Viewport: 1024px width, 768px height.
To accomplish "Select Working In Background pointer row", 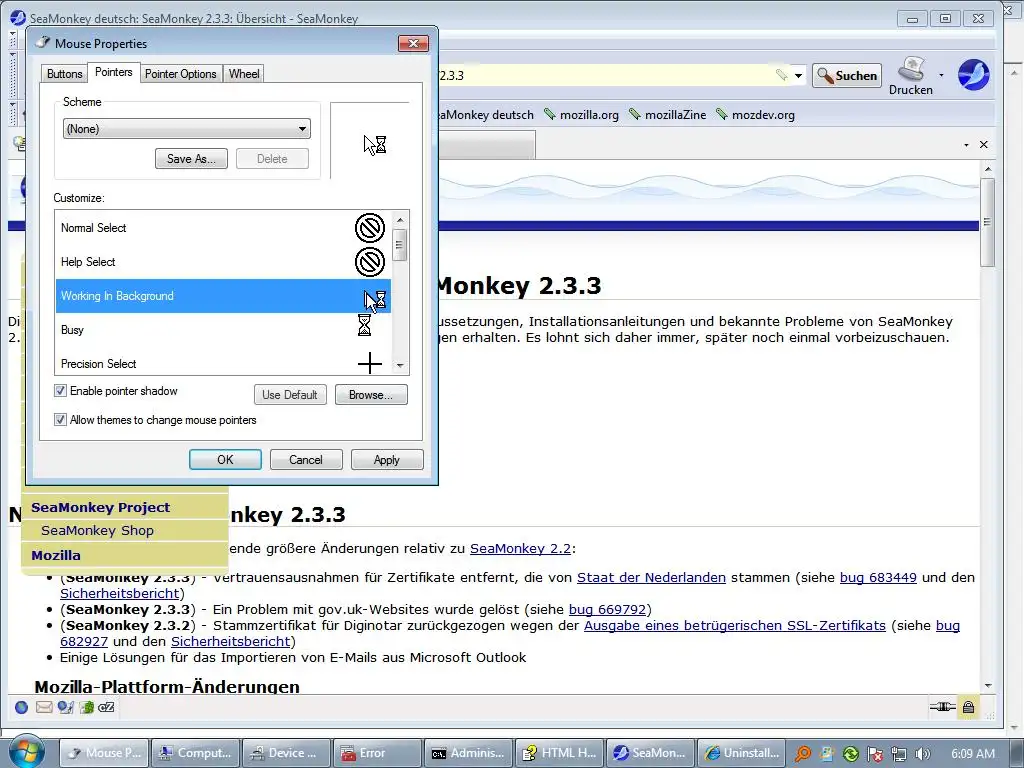I will [223, 296].
